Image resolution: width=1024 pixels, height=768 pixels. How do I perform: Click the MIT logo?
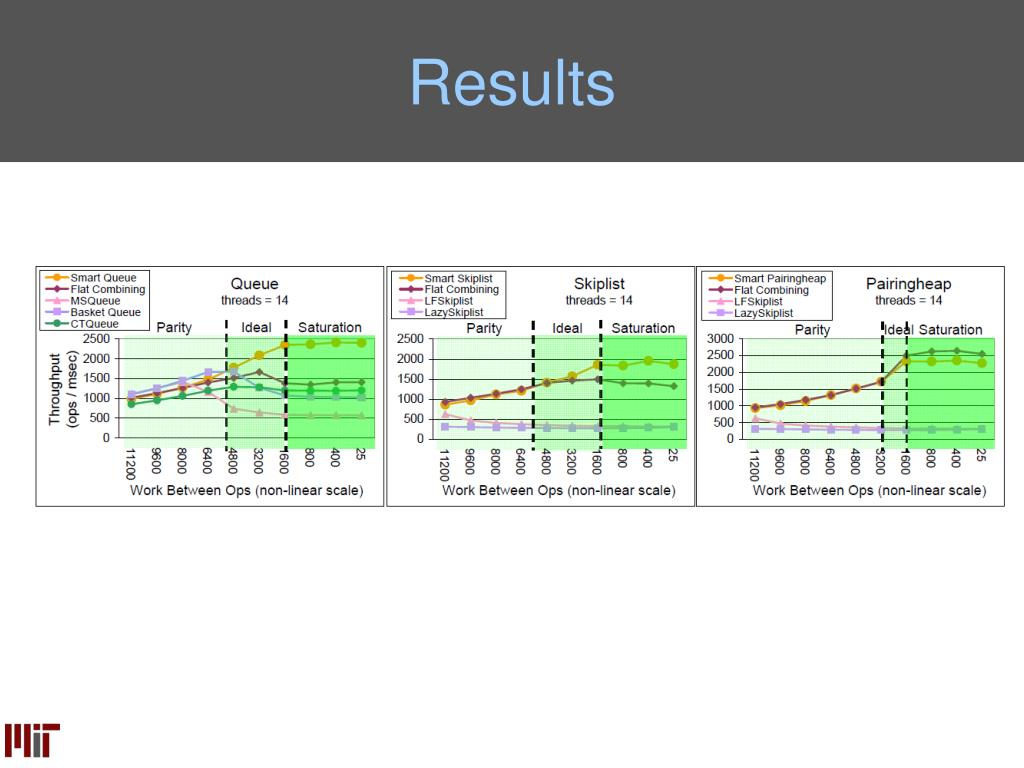coord(32,740)
